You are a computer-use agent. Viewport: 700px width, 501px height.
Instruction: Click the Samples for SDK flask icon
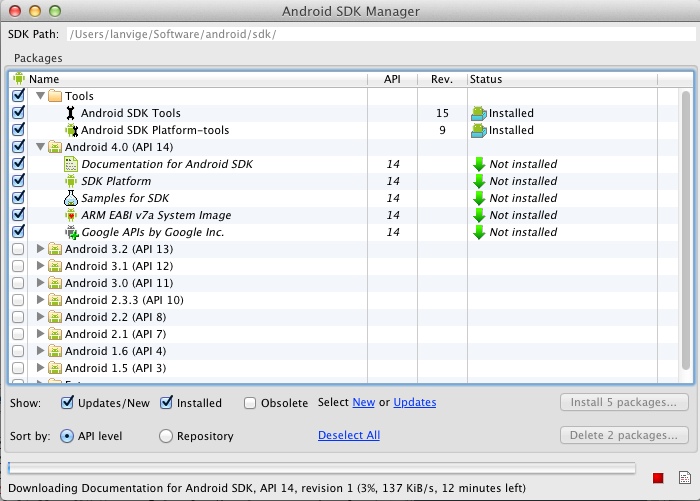click(x=71, y=198)
